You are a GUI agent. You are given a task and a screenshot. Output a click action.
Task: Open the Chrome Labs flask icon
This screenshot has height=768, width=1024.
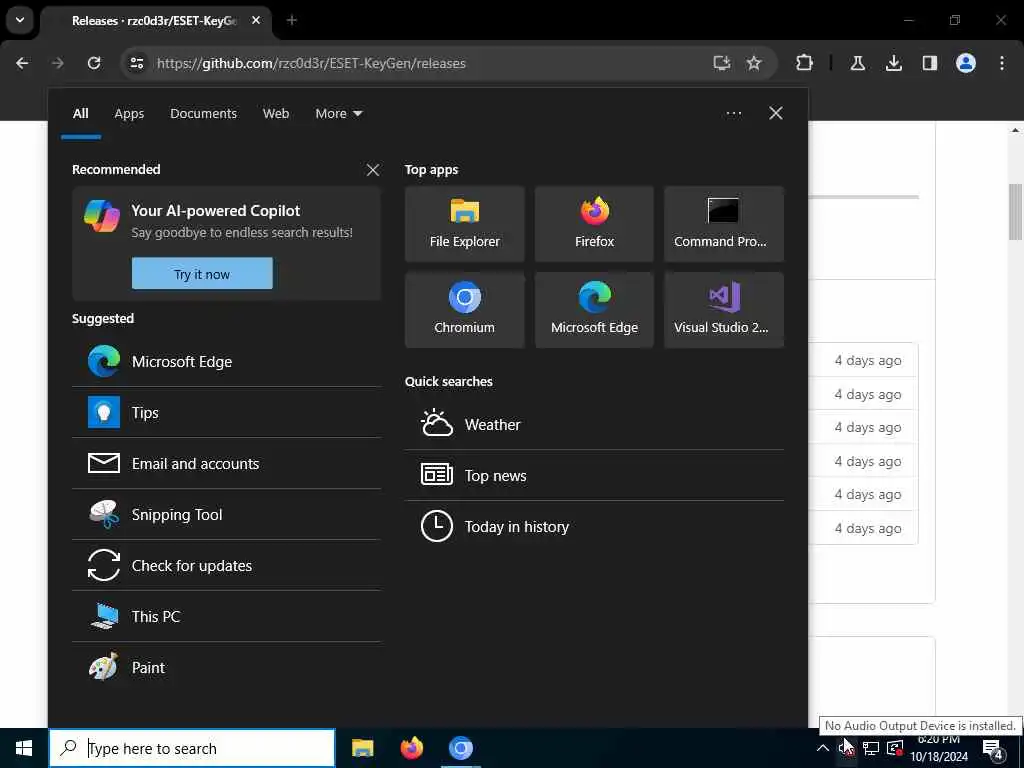click(857, 63)
